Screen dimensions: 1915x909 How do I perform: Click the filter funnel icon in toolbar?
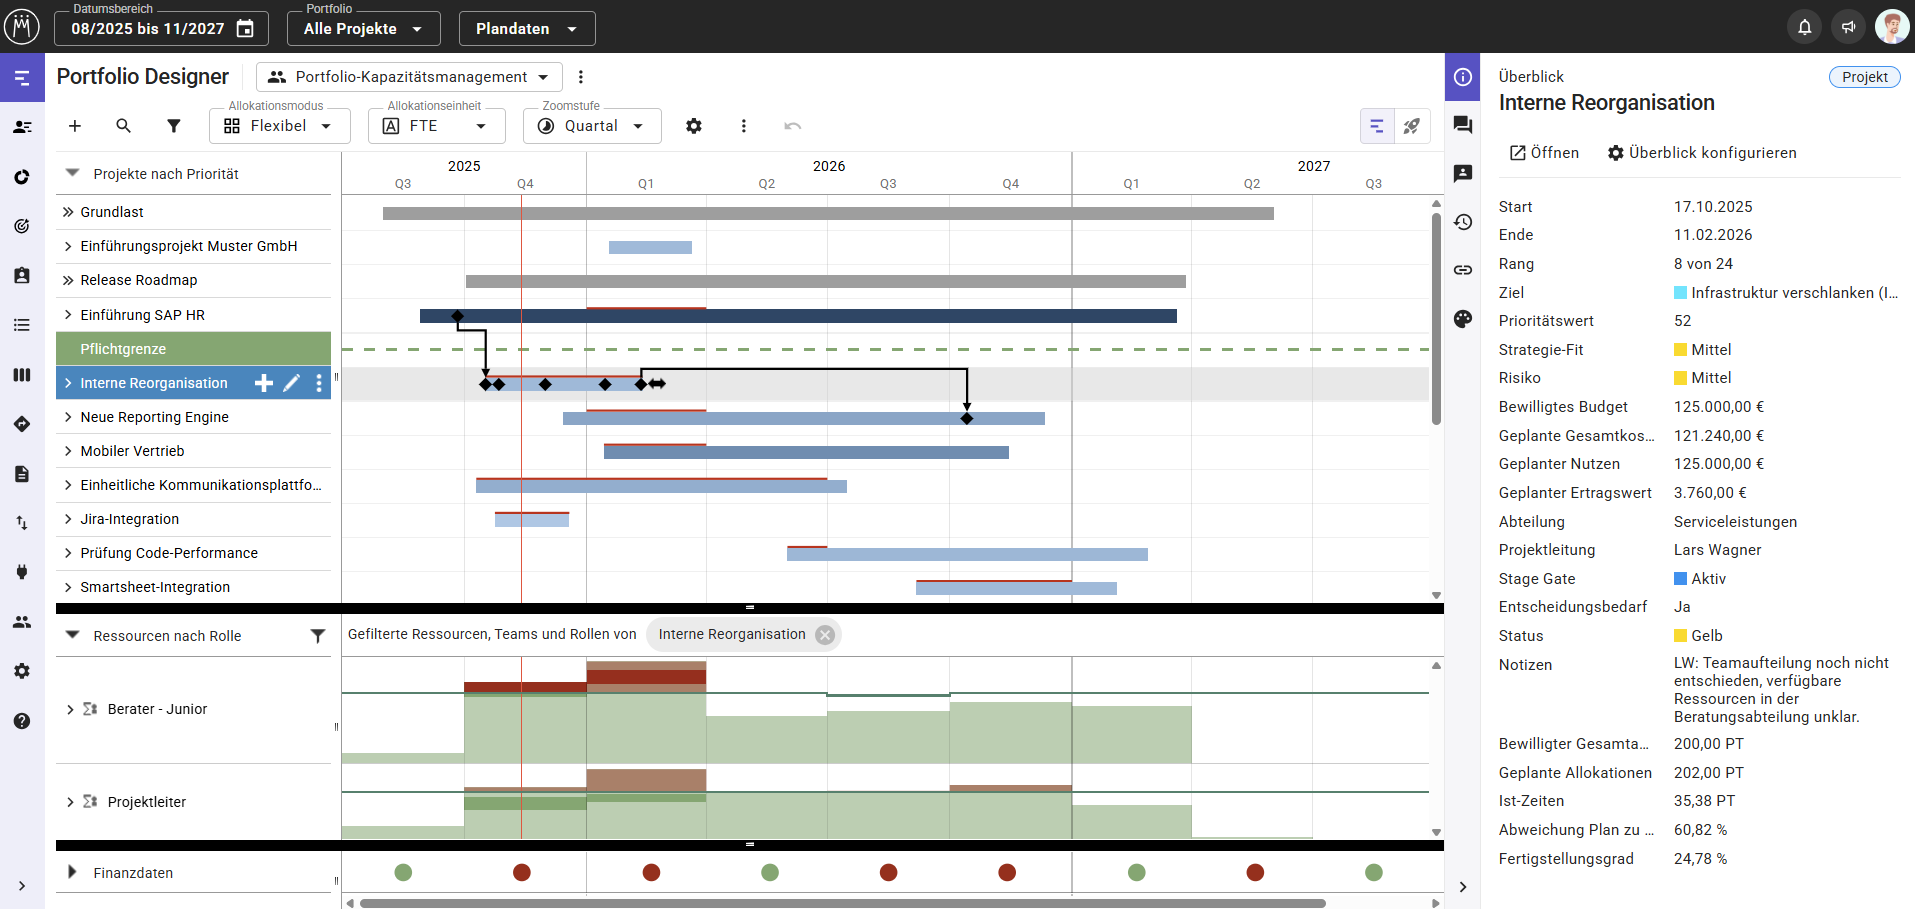[x=174, y=126]
